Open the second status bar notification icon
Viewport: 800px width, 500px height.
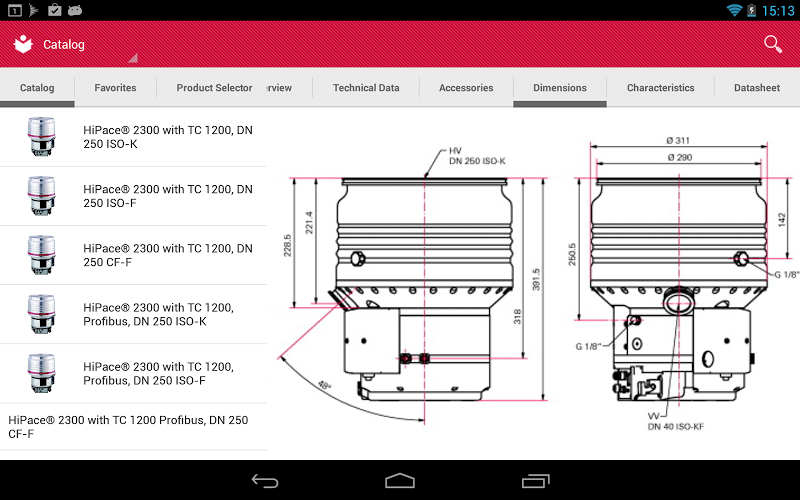[x=34, y=10]
